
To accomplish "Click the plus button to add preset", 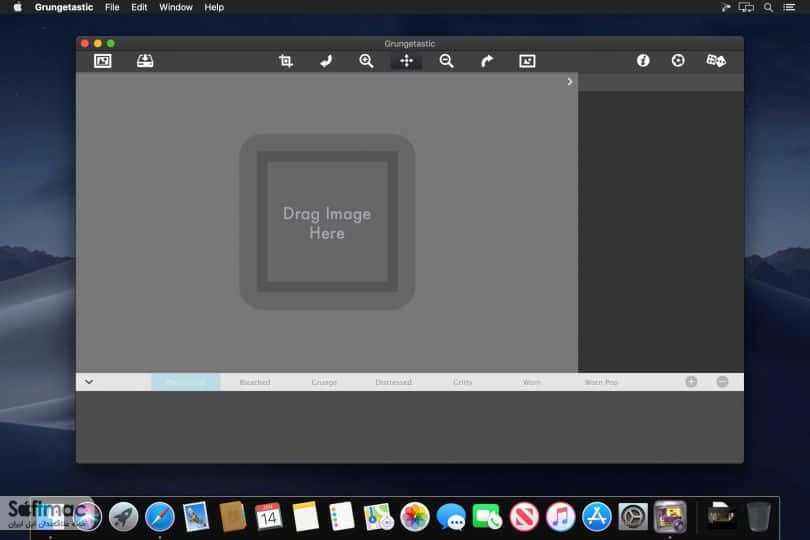I will click(691, 382).
